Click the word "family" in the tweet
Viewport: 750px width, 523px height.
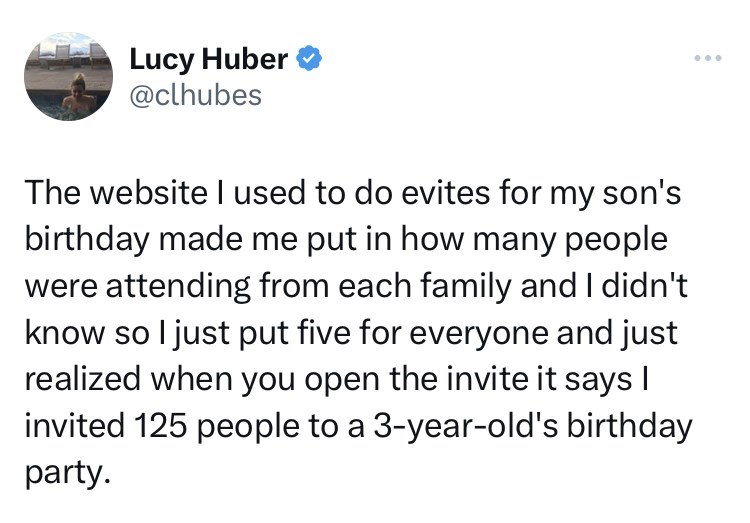(x=481, y=288)
